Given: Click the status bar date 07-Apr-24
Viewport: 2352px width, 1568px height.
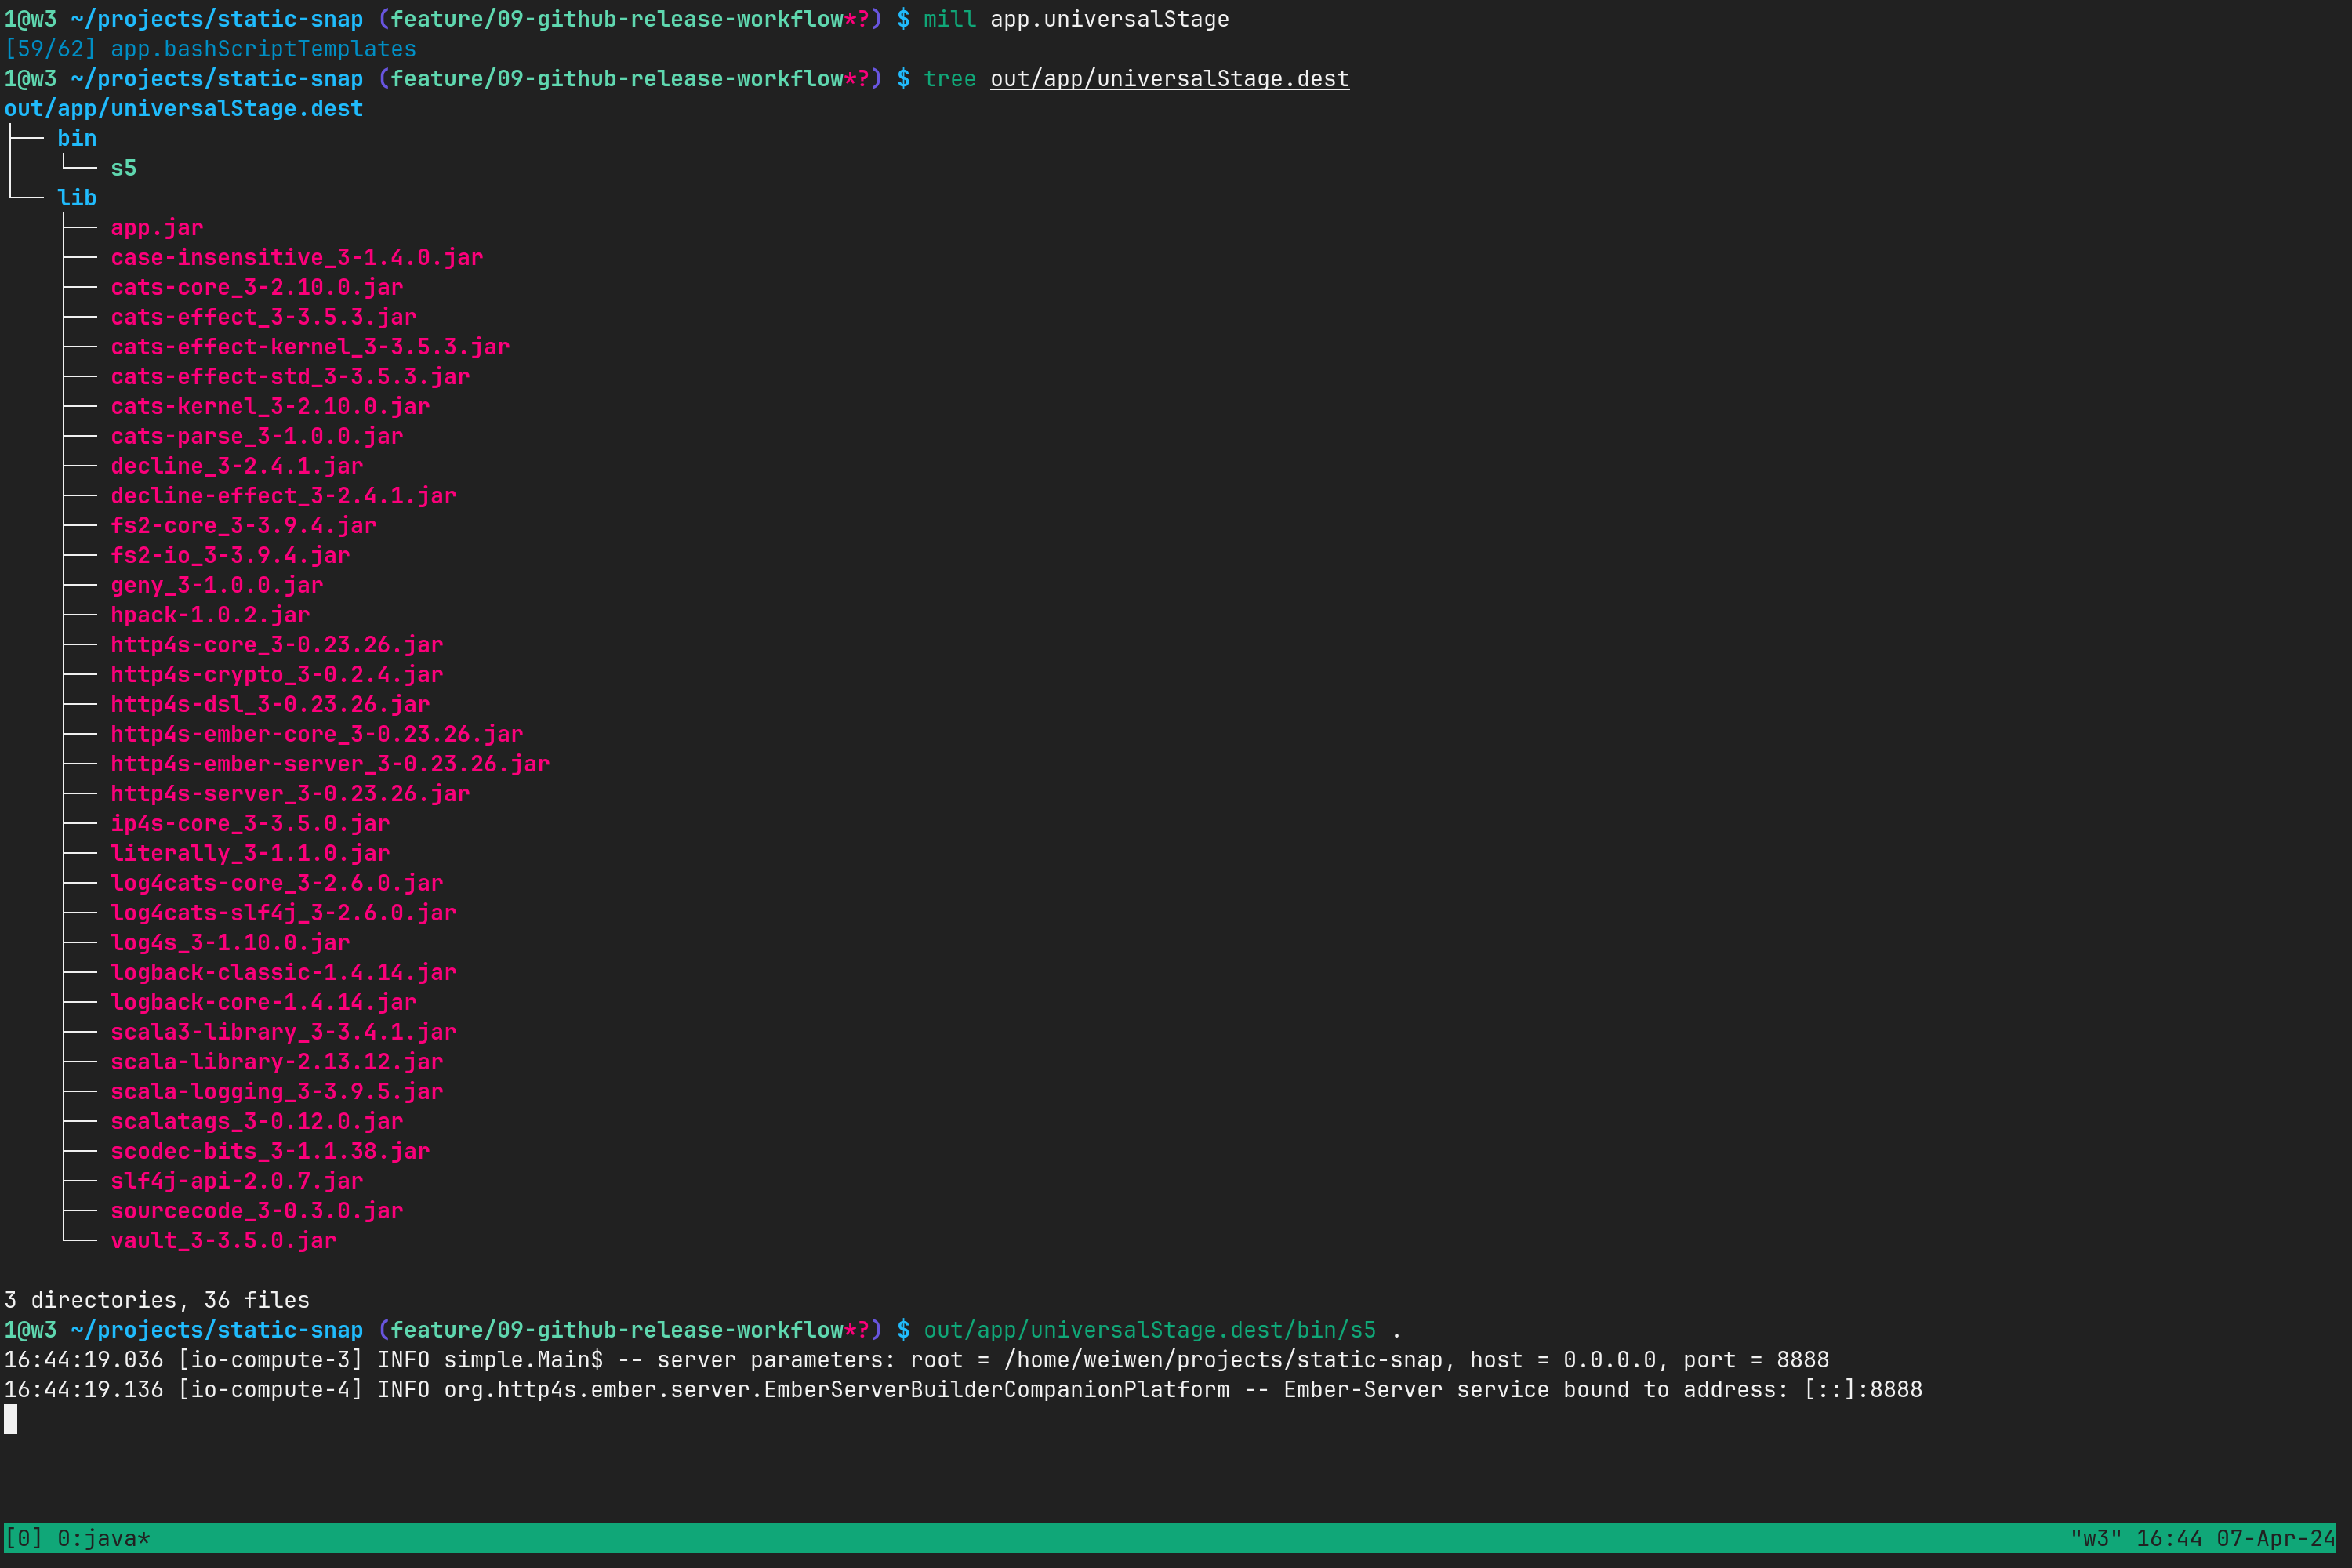Looking at the screenshot, I should 2275,1538.
